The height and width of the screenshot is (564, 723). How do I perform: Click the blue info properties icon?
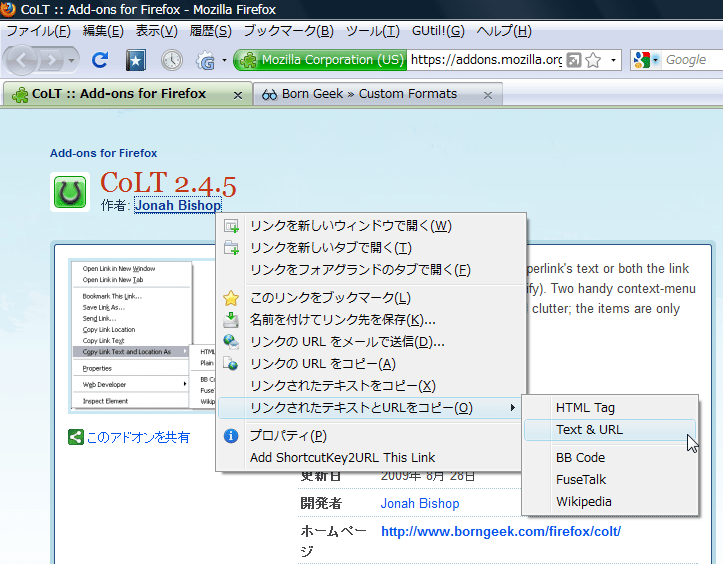tap(231, 436)
